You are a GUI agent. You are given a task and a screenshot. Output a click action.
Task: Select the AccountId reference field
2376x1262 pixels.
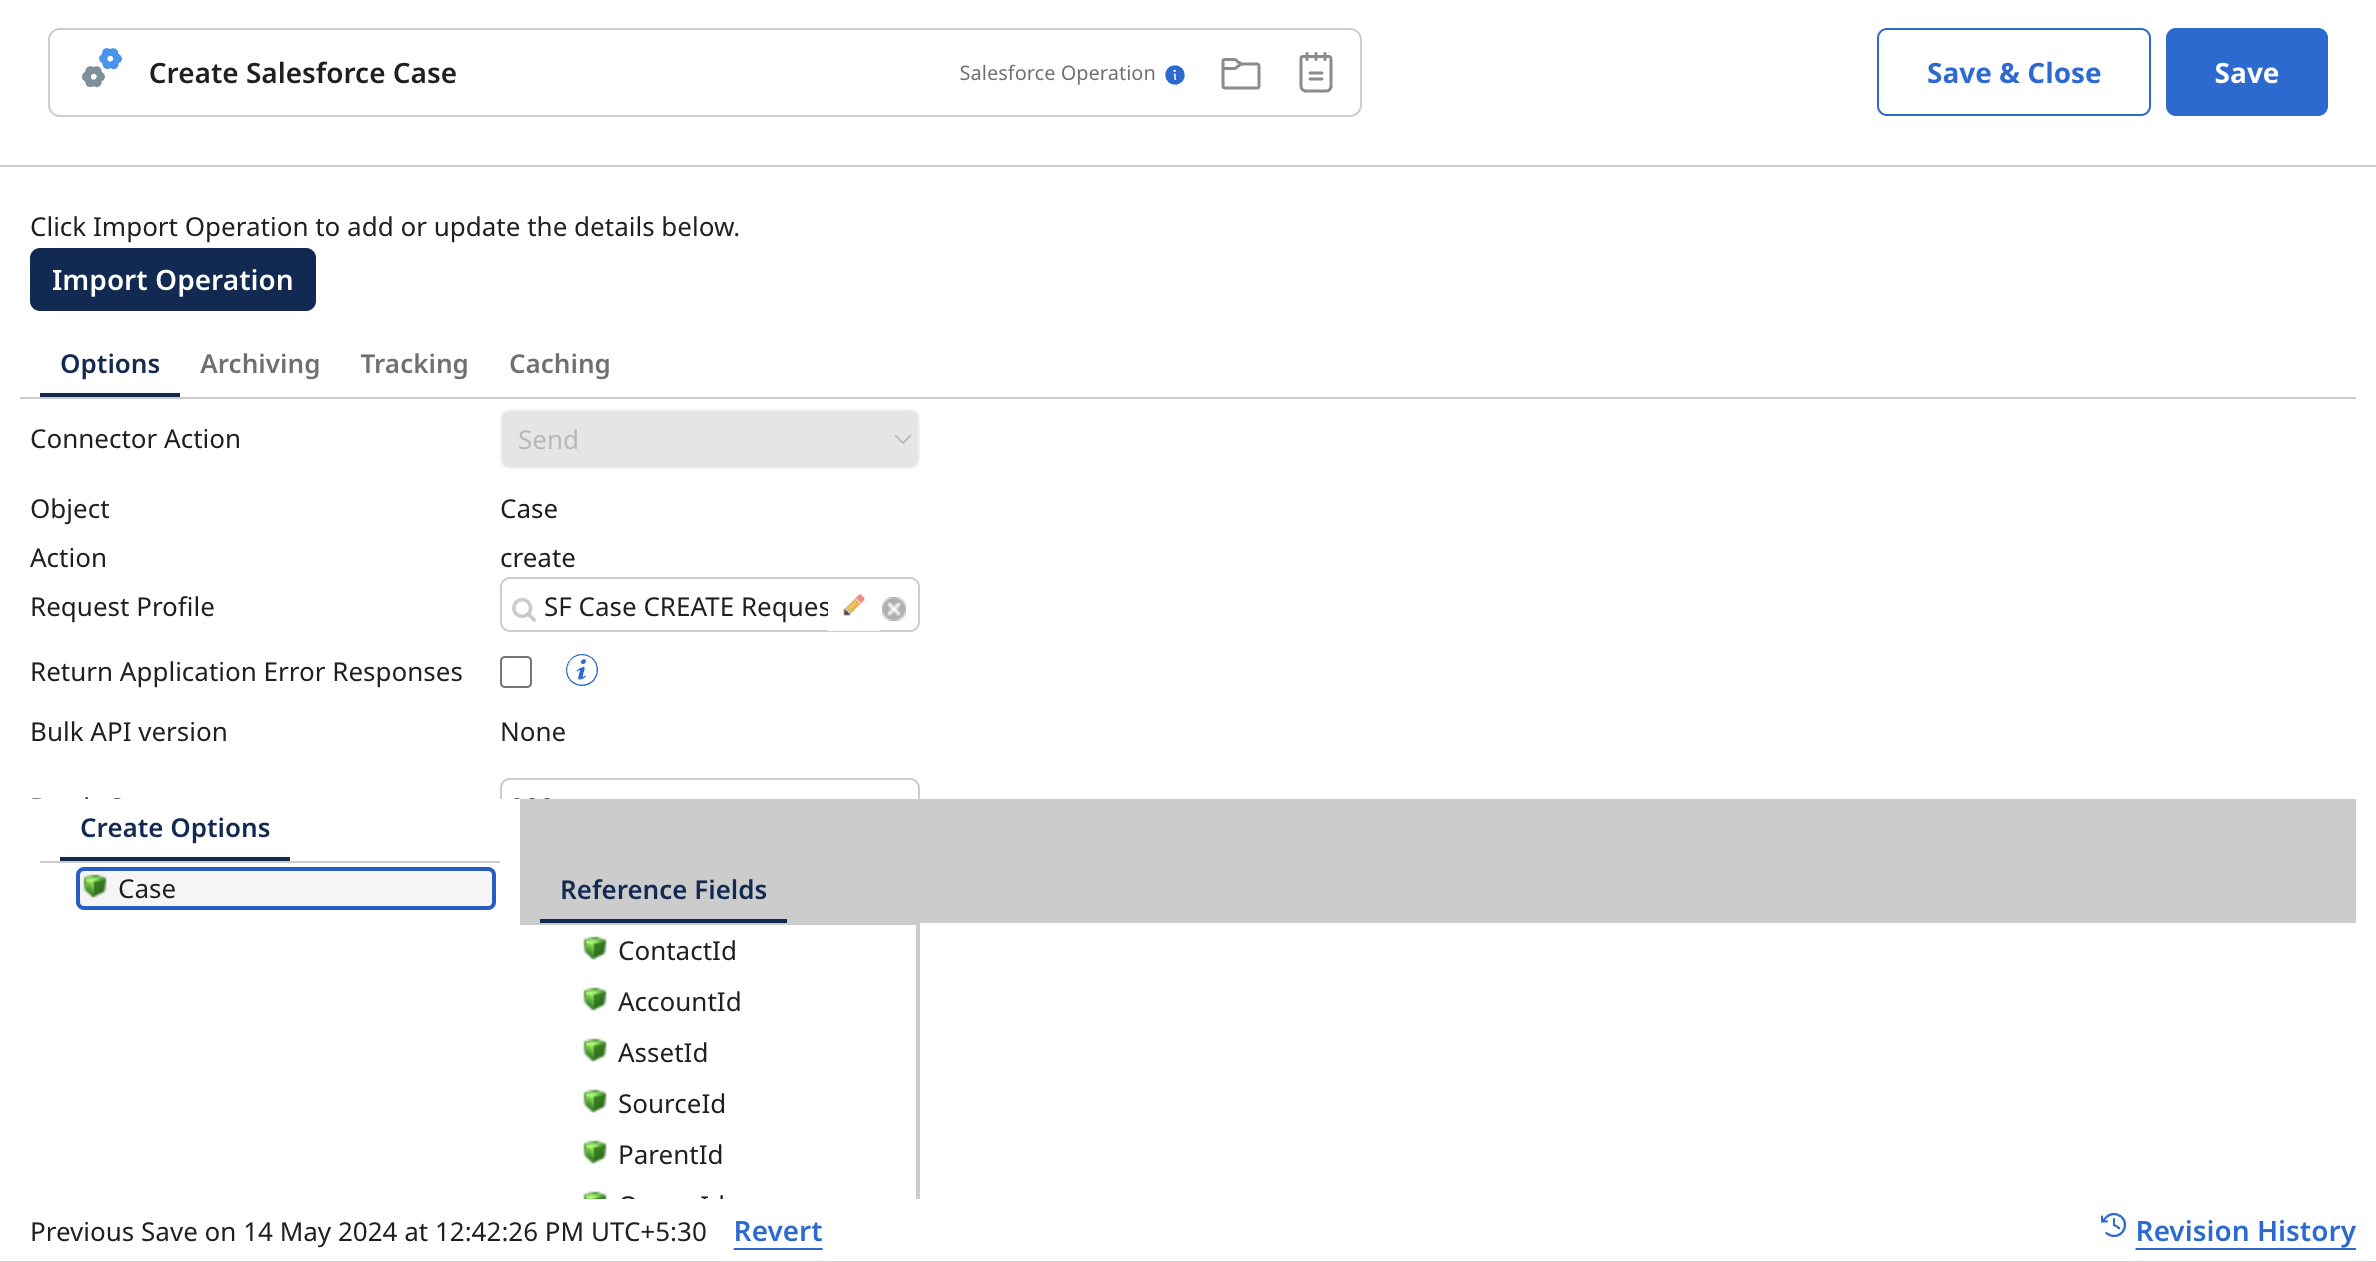point(678,1001)
